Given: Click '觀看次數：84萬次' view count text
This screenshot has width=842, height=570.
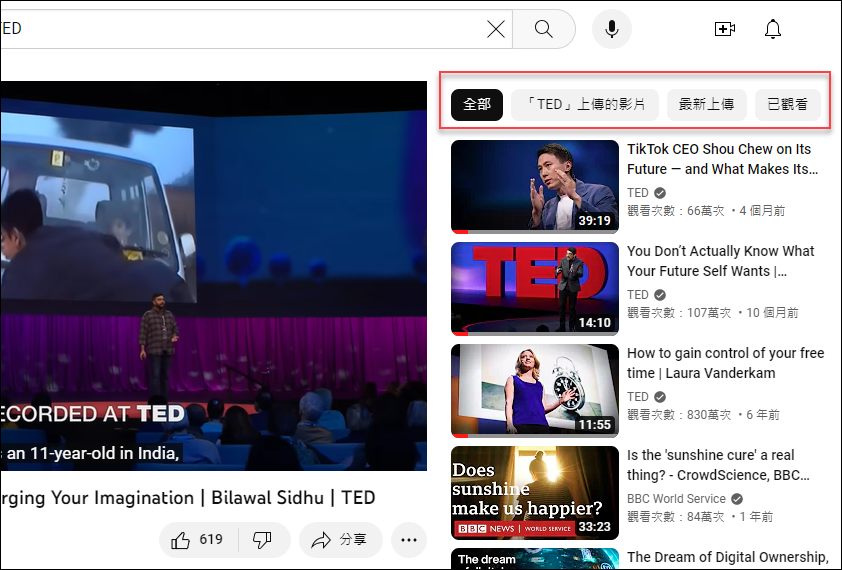Looking at the screenshot, I should 676,517.
